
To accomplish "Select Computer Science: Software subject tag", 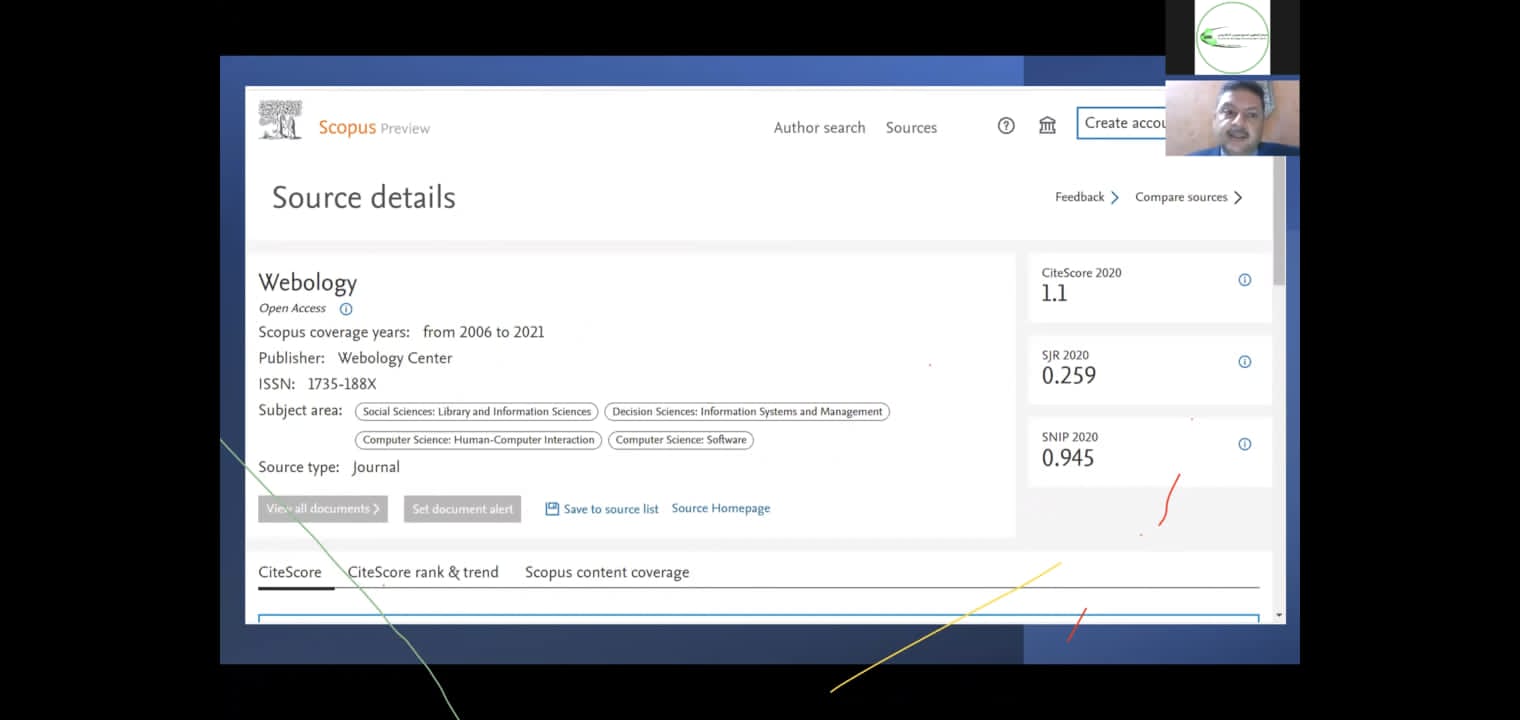I will coord(681,439).
